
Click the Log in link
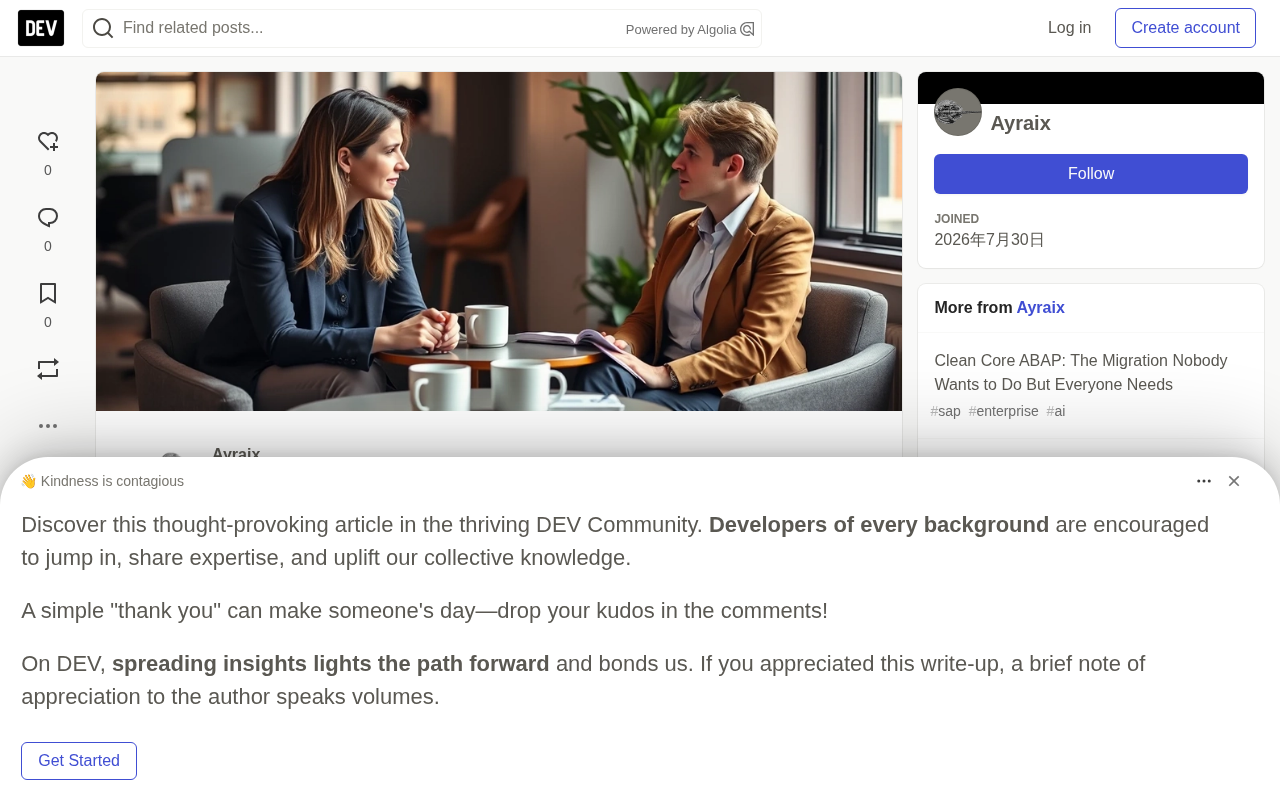(x=1070, y=28)
